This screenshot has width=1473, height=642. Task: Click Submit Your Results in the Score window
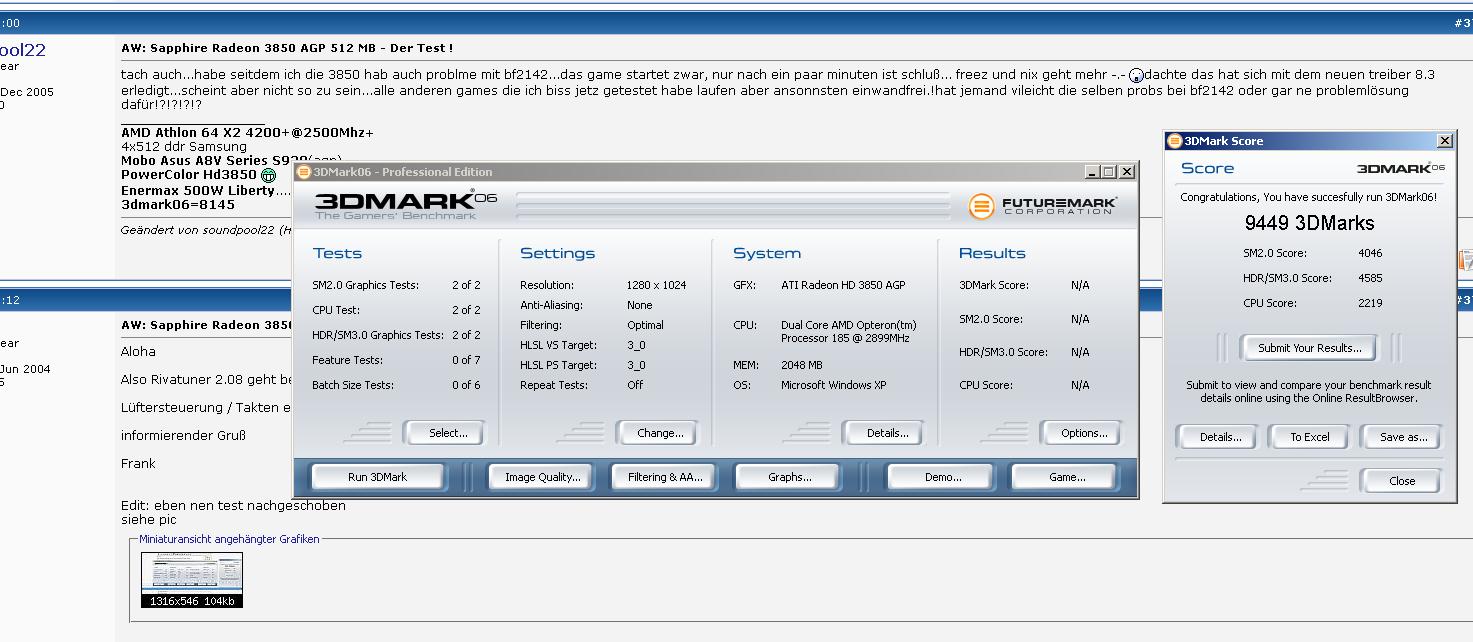(x=1309, y=348)
